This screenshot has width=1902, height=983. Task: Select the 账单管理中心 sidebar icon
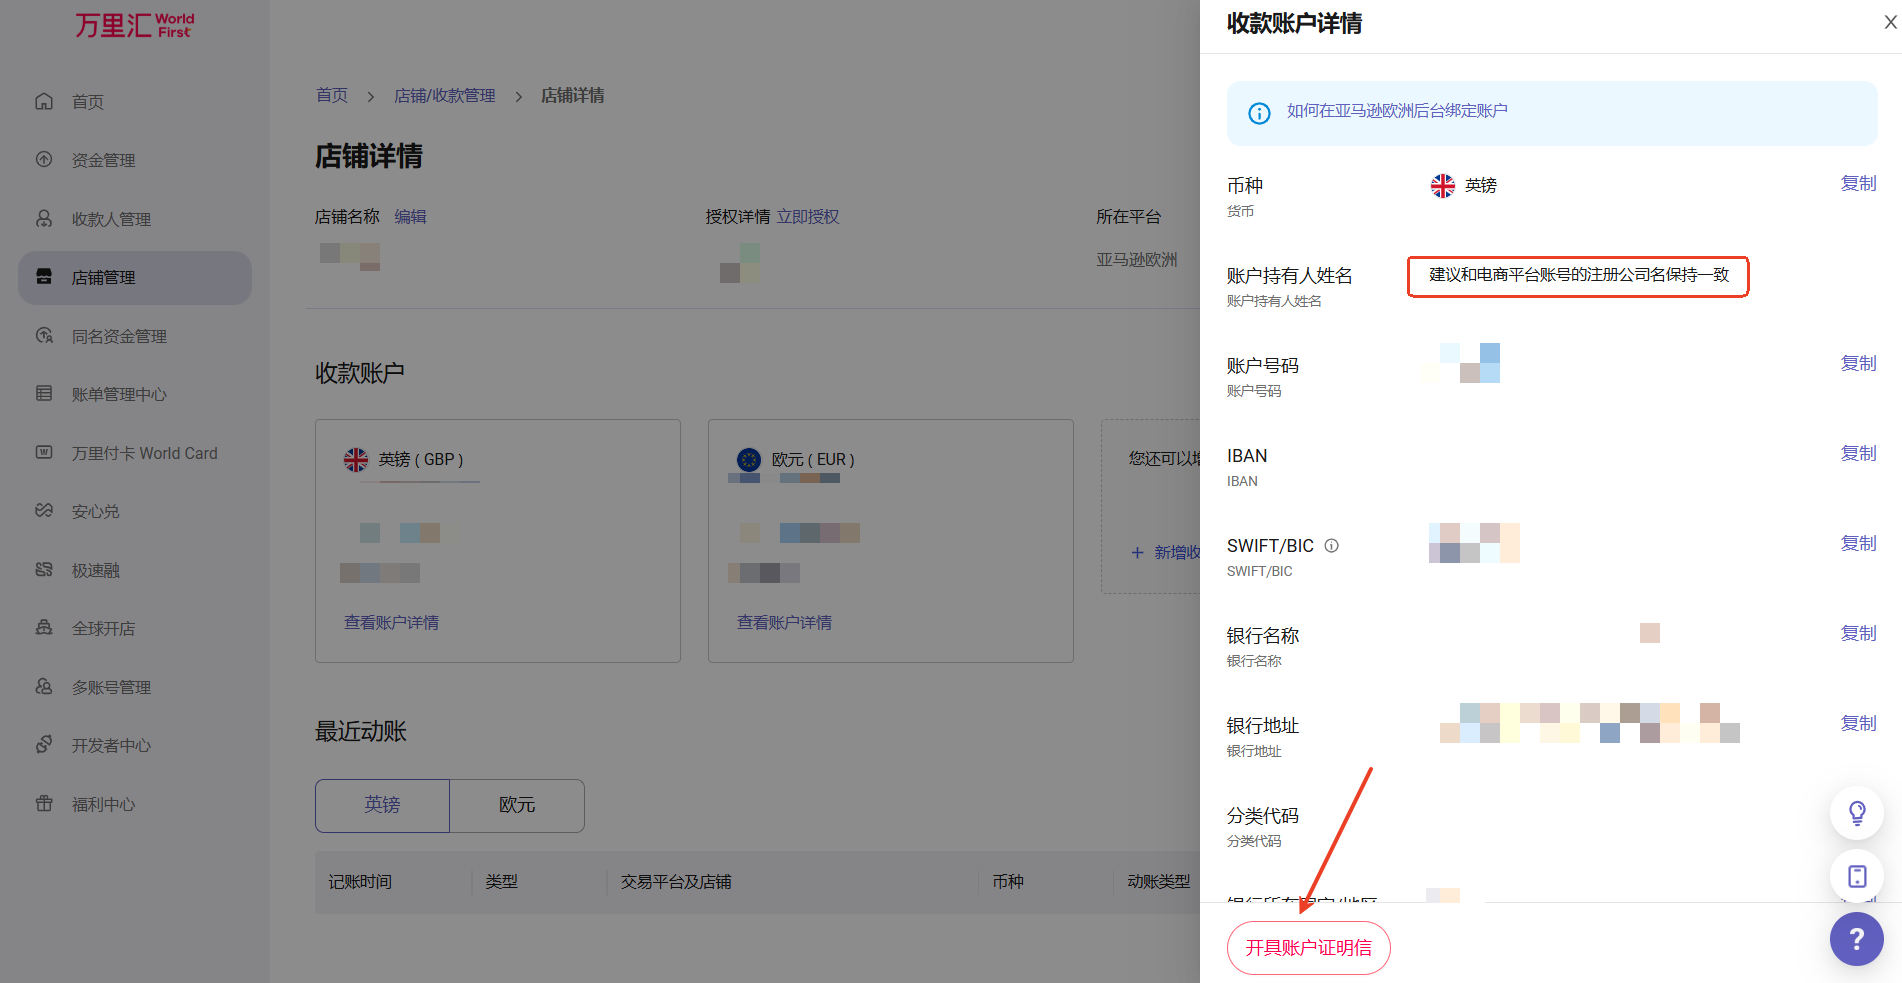point(44,393)
